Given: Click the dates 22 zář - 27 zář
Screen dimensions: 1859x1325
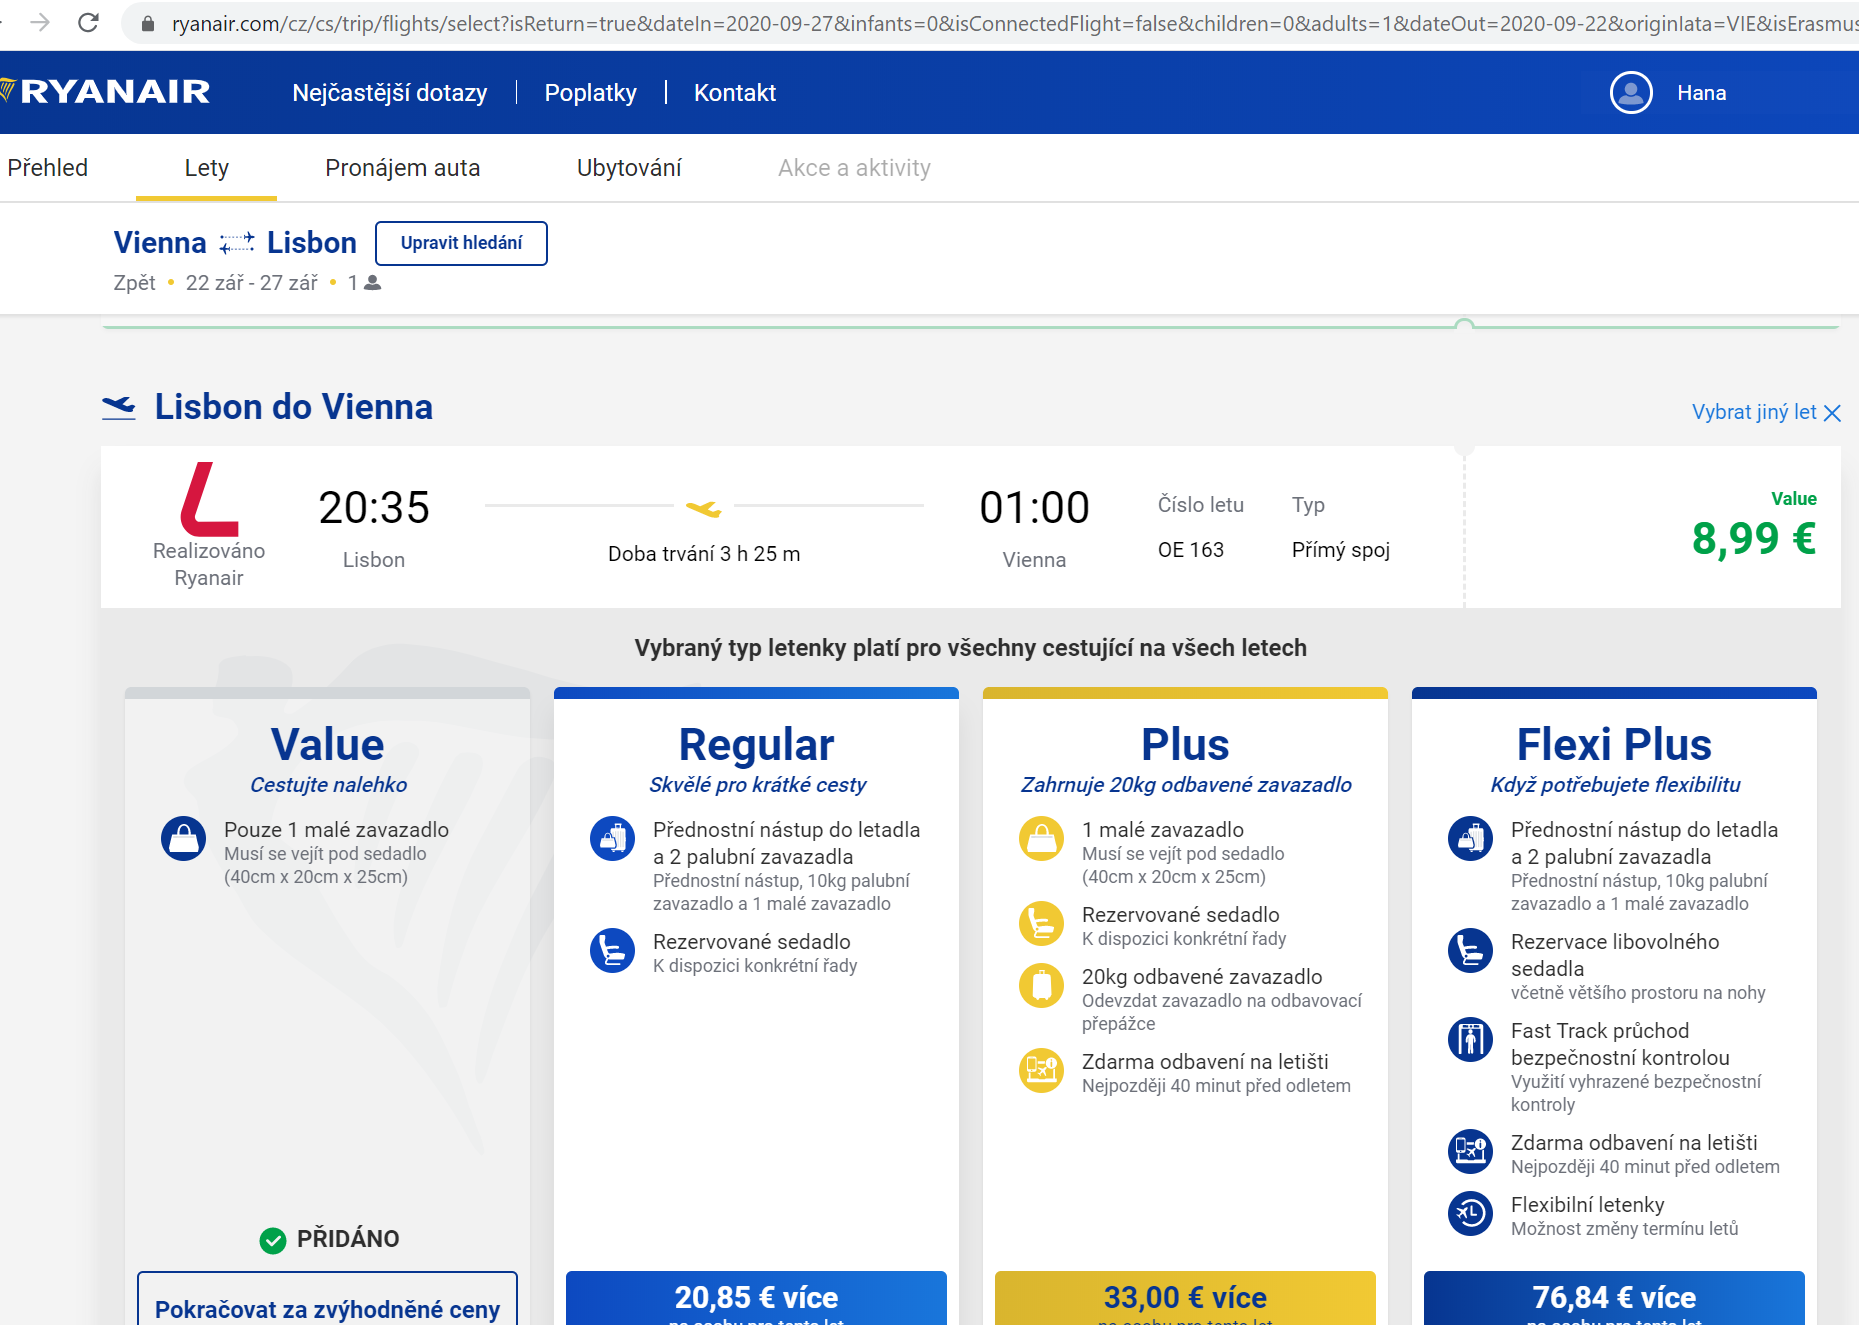Looking at the screenshot, I should tap(252, 283).
